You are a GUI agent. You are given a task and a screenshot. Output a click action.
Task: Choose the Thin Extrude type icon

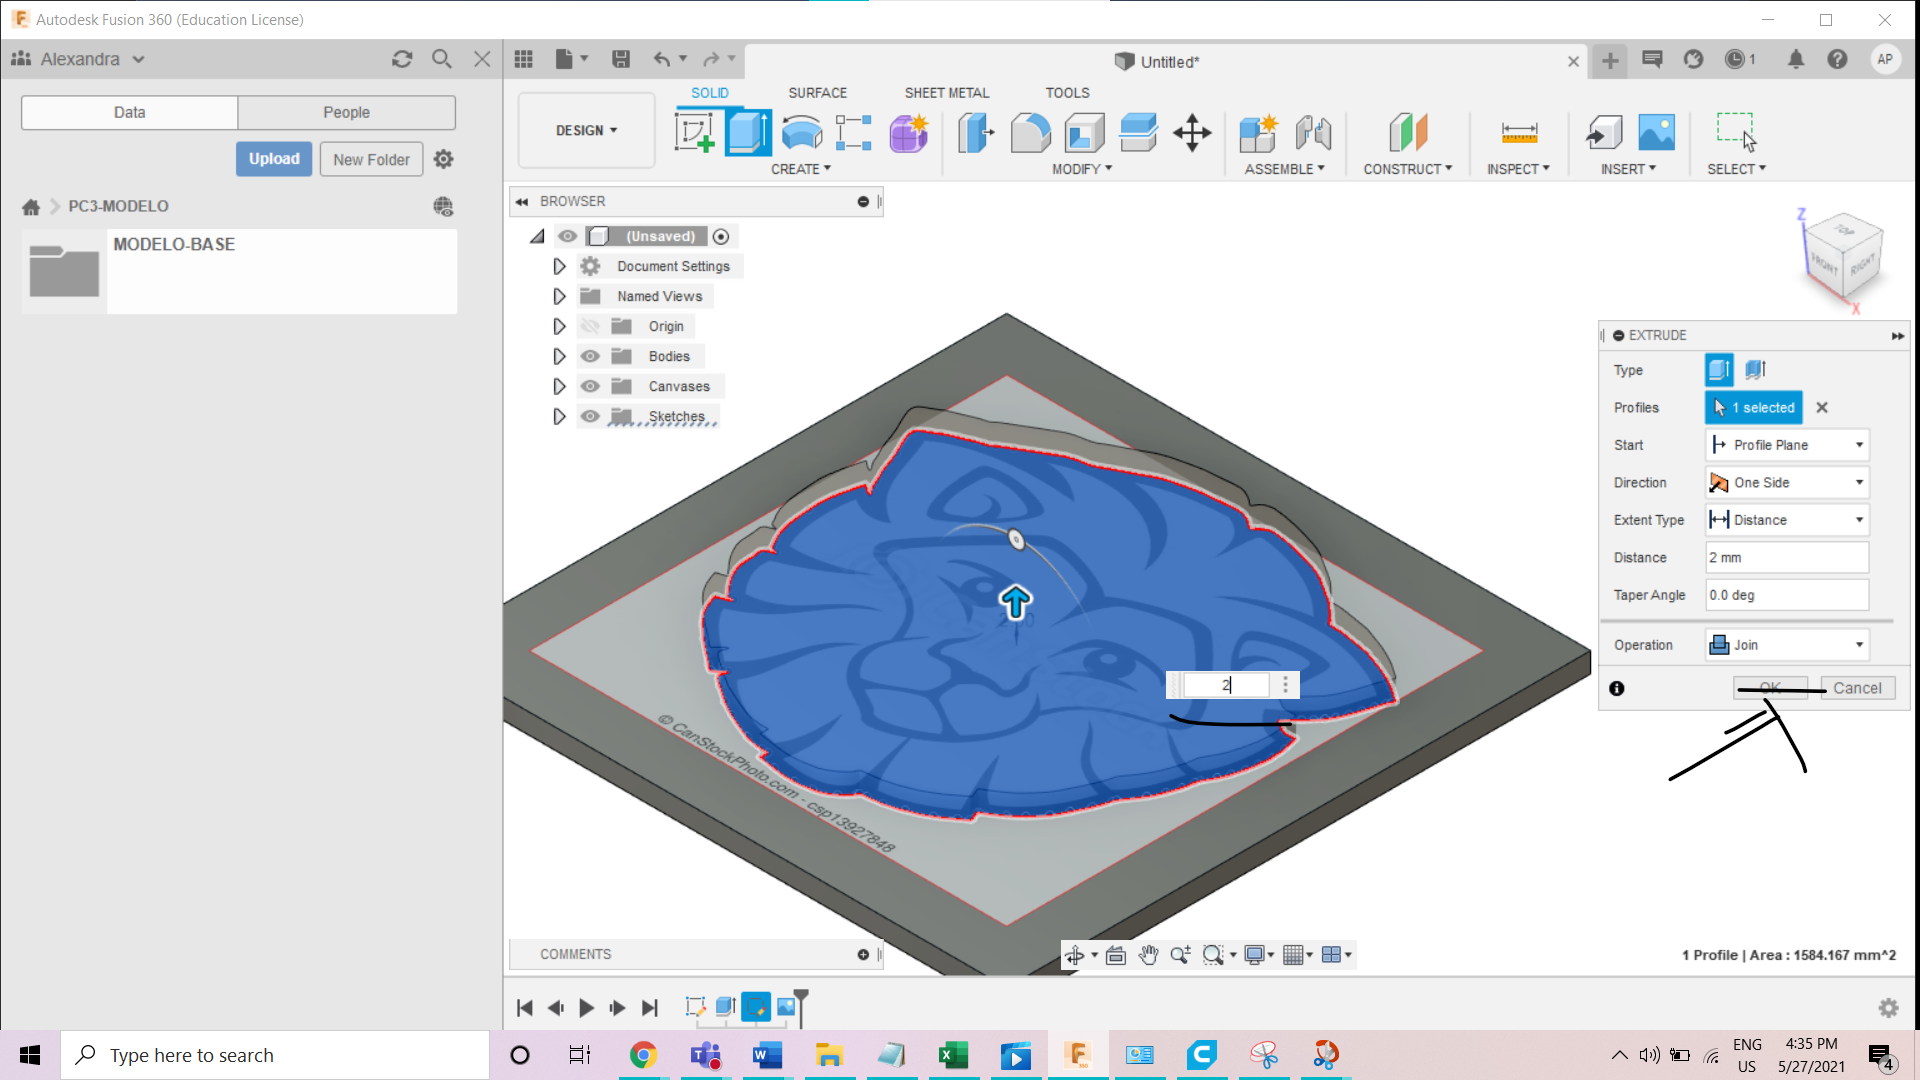(1755, 370)
